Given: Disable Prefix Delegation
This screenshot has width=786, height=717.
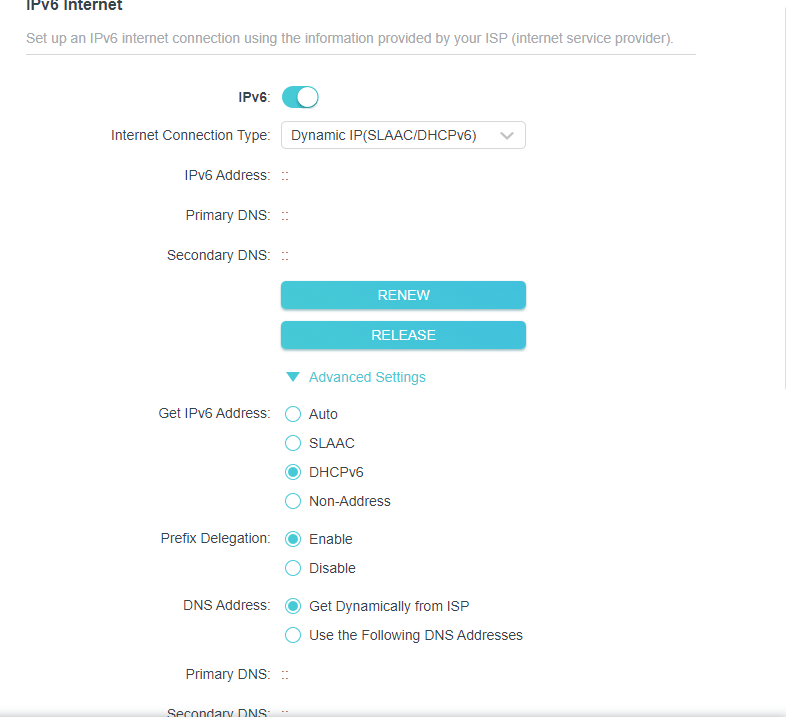Looking at the screenshot, I should [x=293, y=568].
